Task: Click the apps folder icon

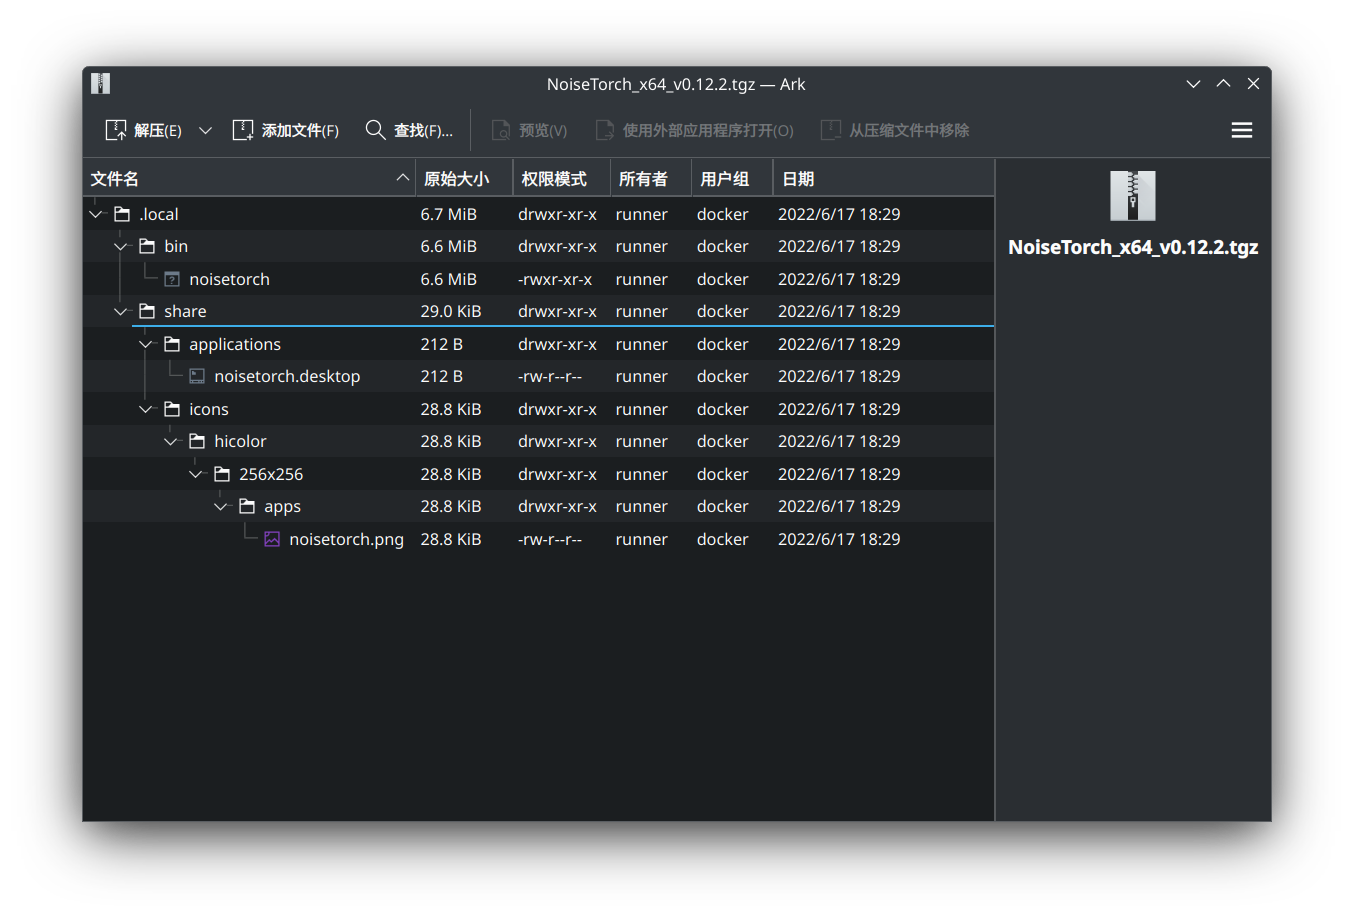Action: pyautogui.click(x=247, y=506)
